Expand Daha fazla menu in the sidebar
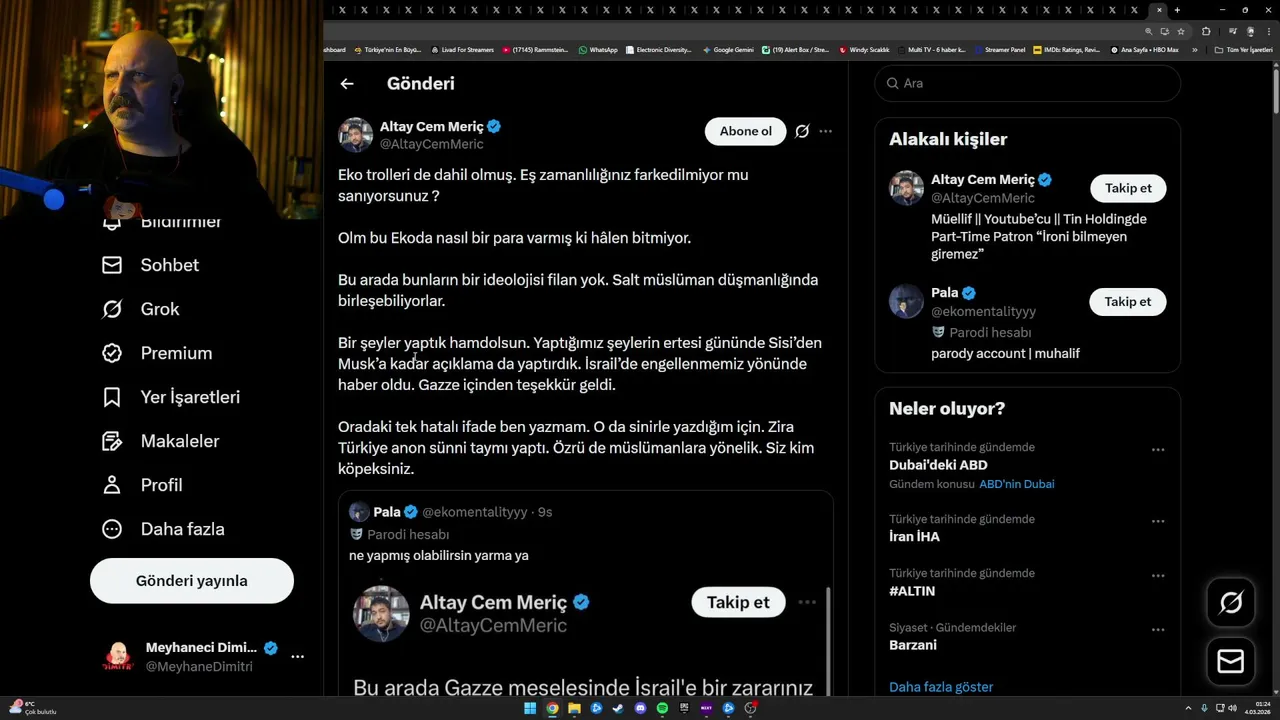This screenshot has width=1280, height=720. 164,529
